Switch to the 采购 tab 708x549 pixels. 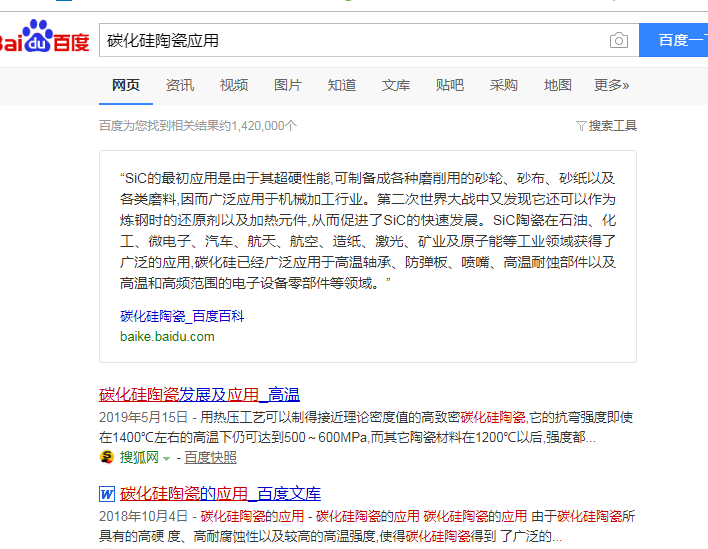tap(504, 85)
